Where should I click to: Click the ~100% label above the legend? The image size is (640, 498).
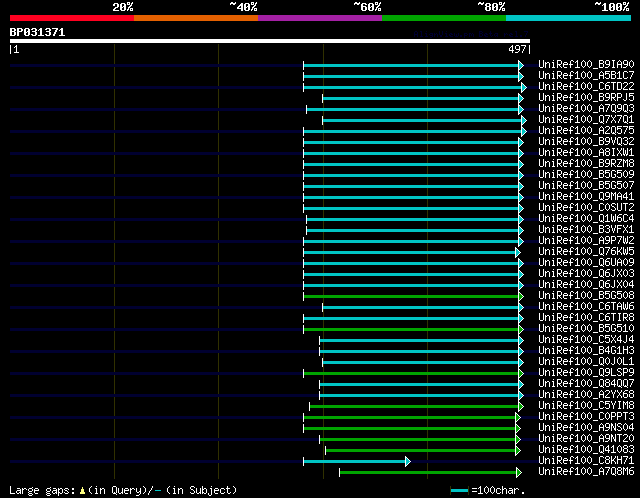(x=612, y=7)
